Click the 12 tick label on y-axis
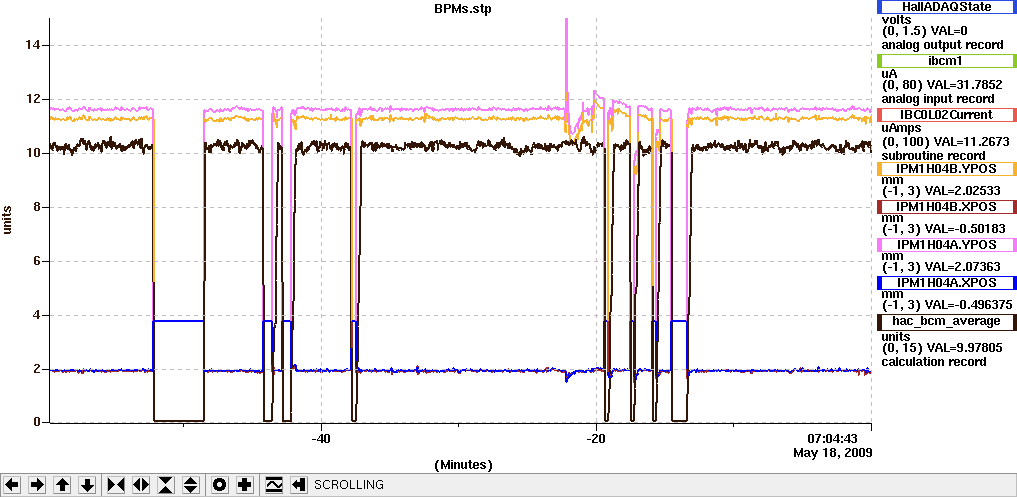 pyautogui.click(x=32, y=99)
